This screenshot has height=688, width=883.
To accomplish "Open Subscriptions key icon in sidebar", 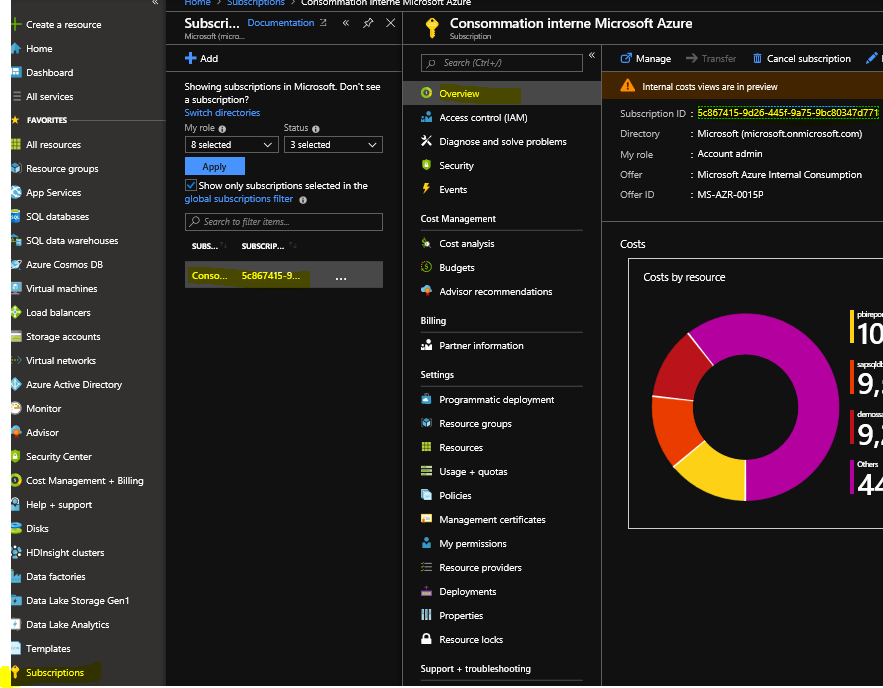I will (15, 672).
